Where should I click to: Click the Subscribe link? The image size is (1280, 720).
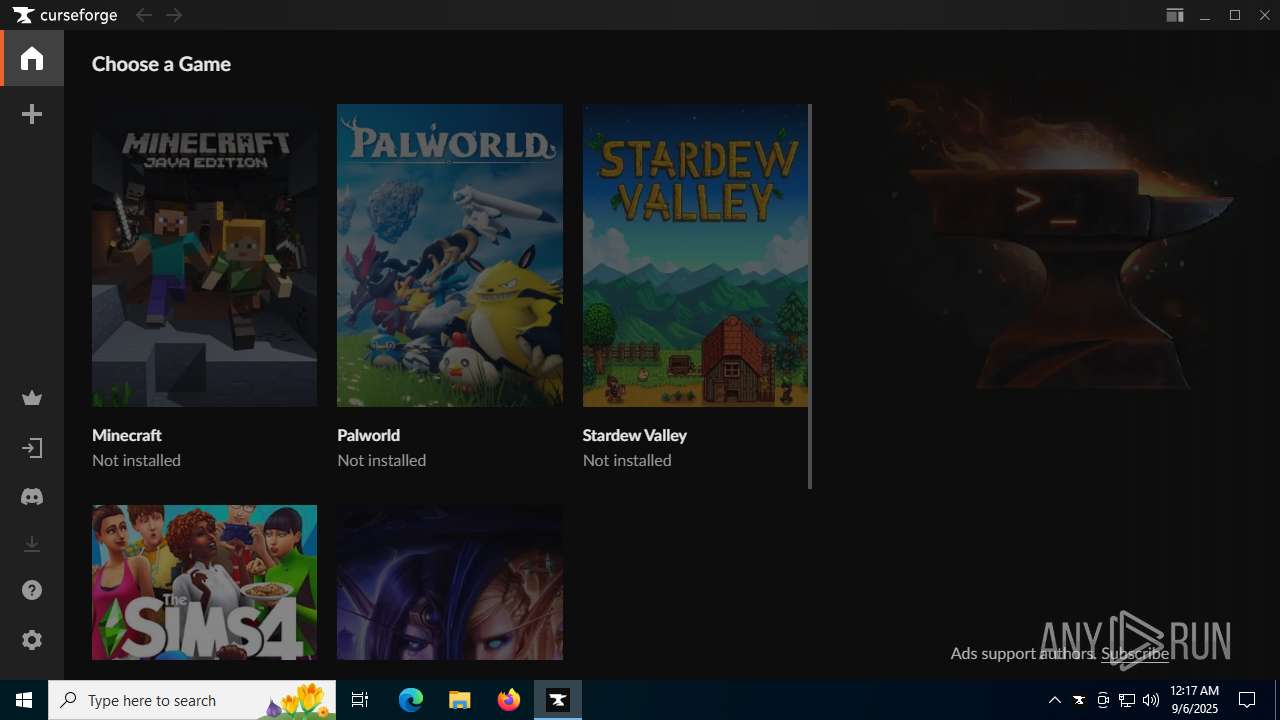[1135, 653]
